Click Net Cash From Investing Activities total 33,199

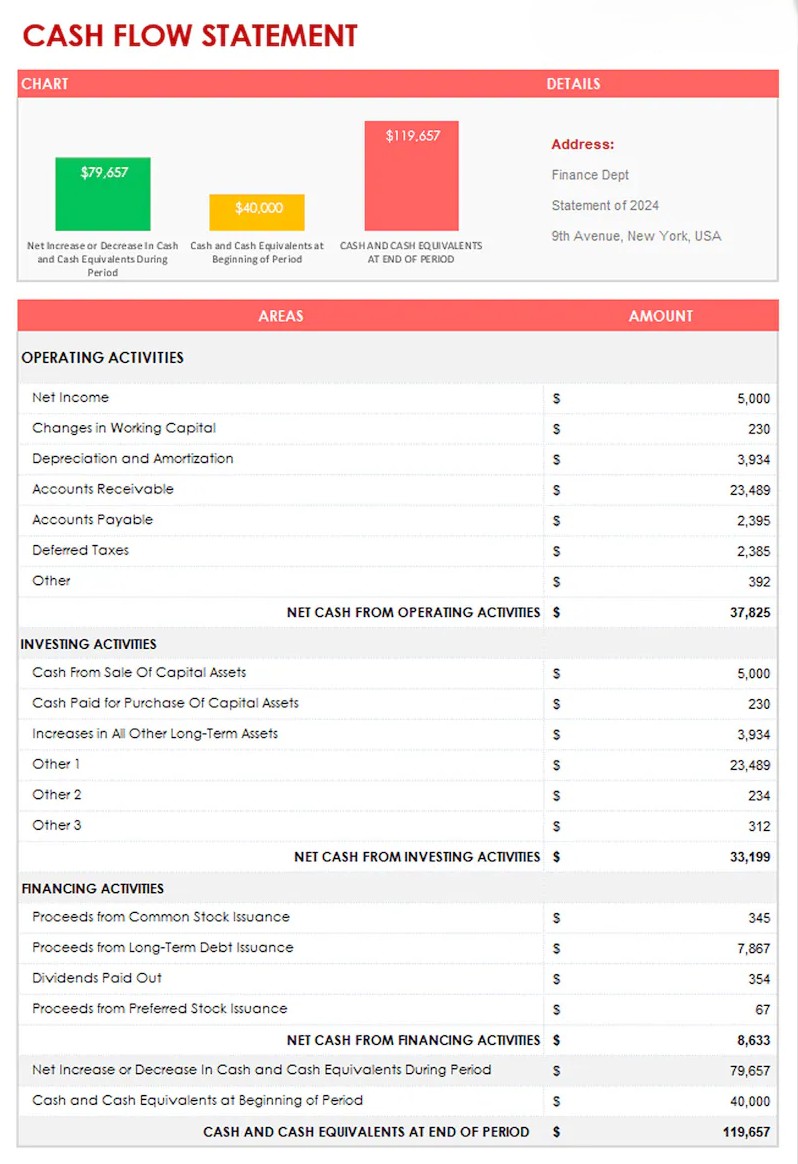pyautogui.click(x=750, y=856)
